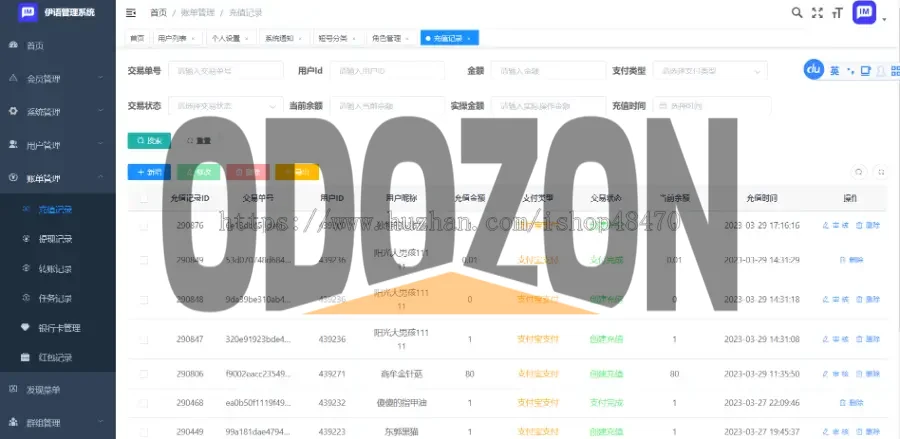Image resolution: width=900 pixels, height=439 pixels.
Task: Check the row checkbox for record 290849
Action: [143, 261]
